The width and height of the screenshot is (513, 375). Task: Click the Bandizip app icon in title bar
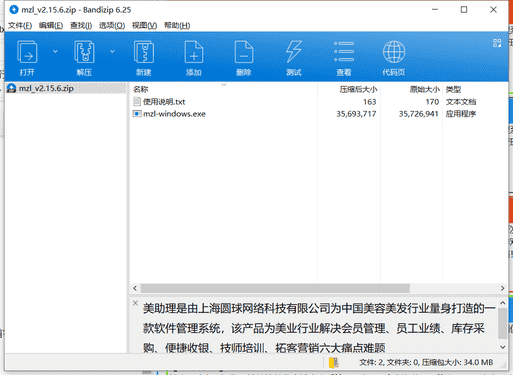click(14, 10)
